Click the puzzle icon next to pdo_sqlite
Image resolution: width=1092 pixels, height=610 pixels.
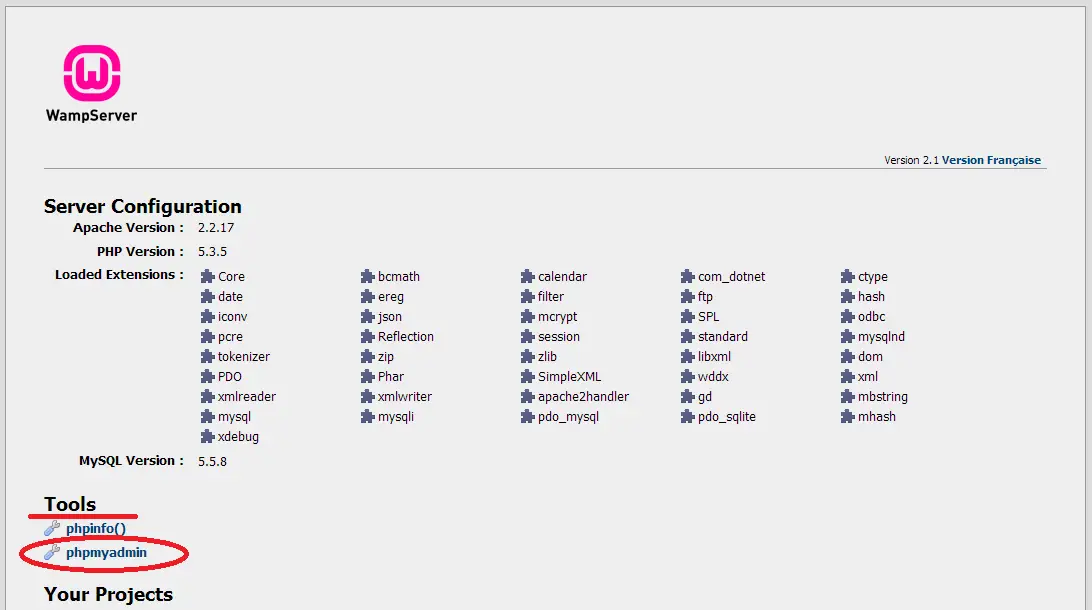tap(688, 417)
